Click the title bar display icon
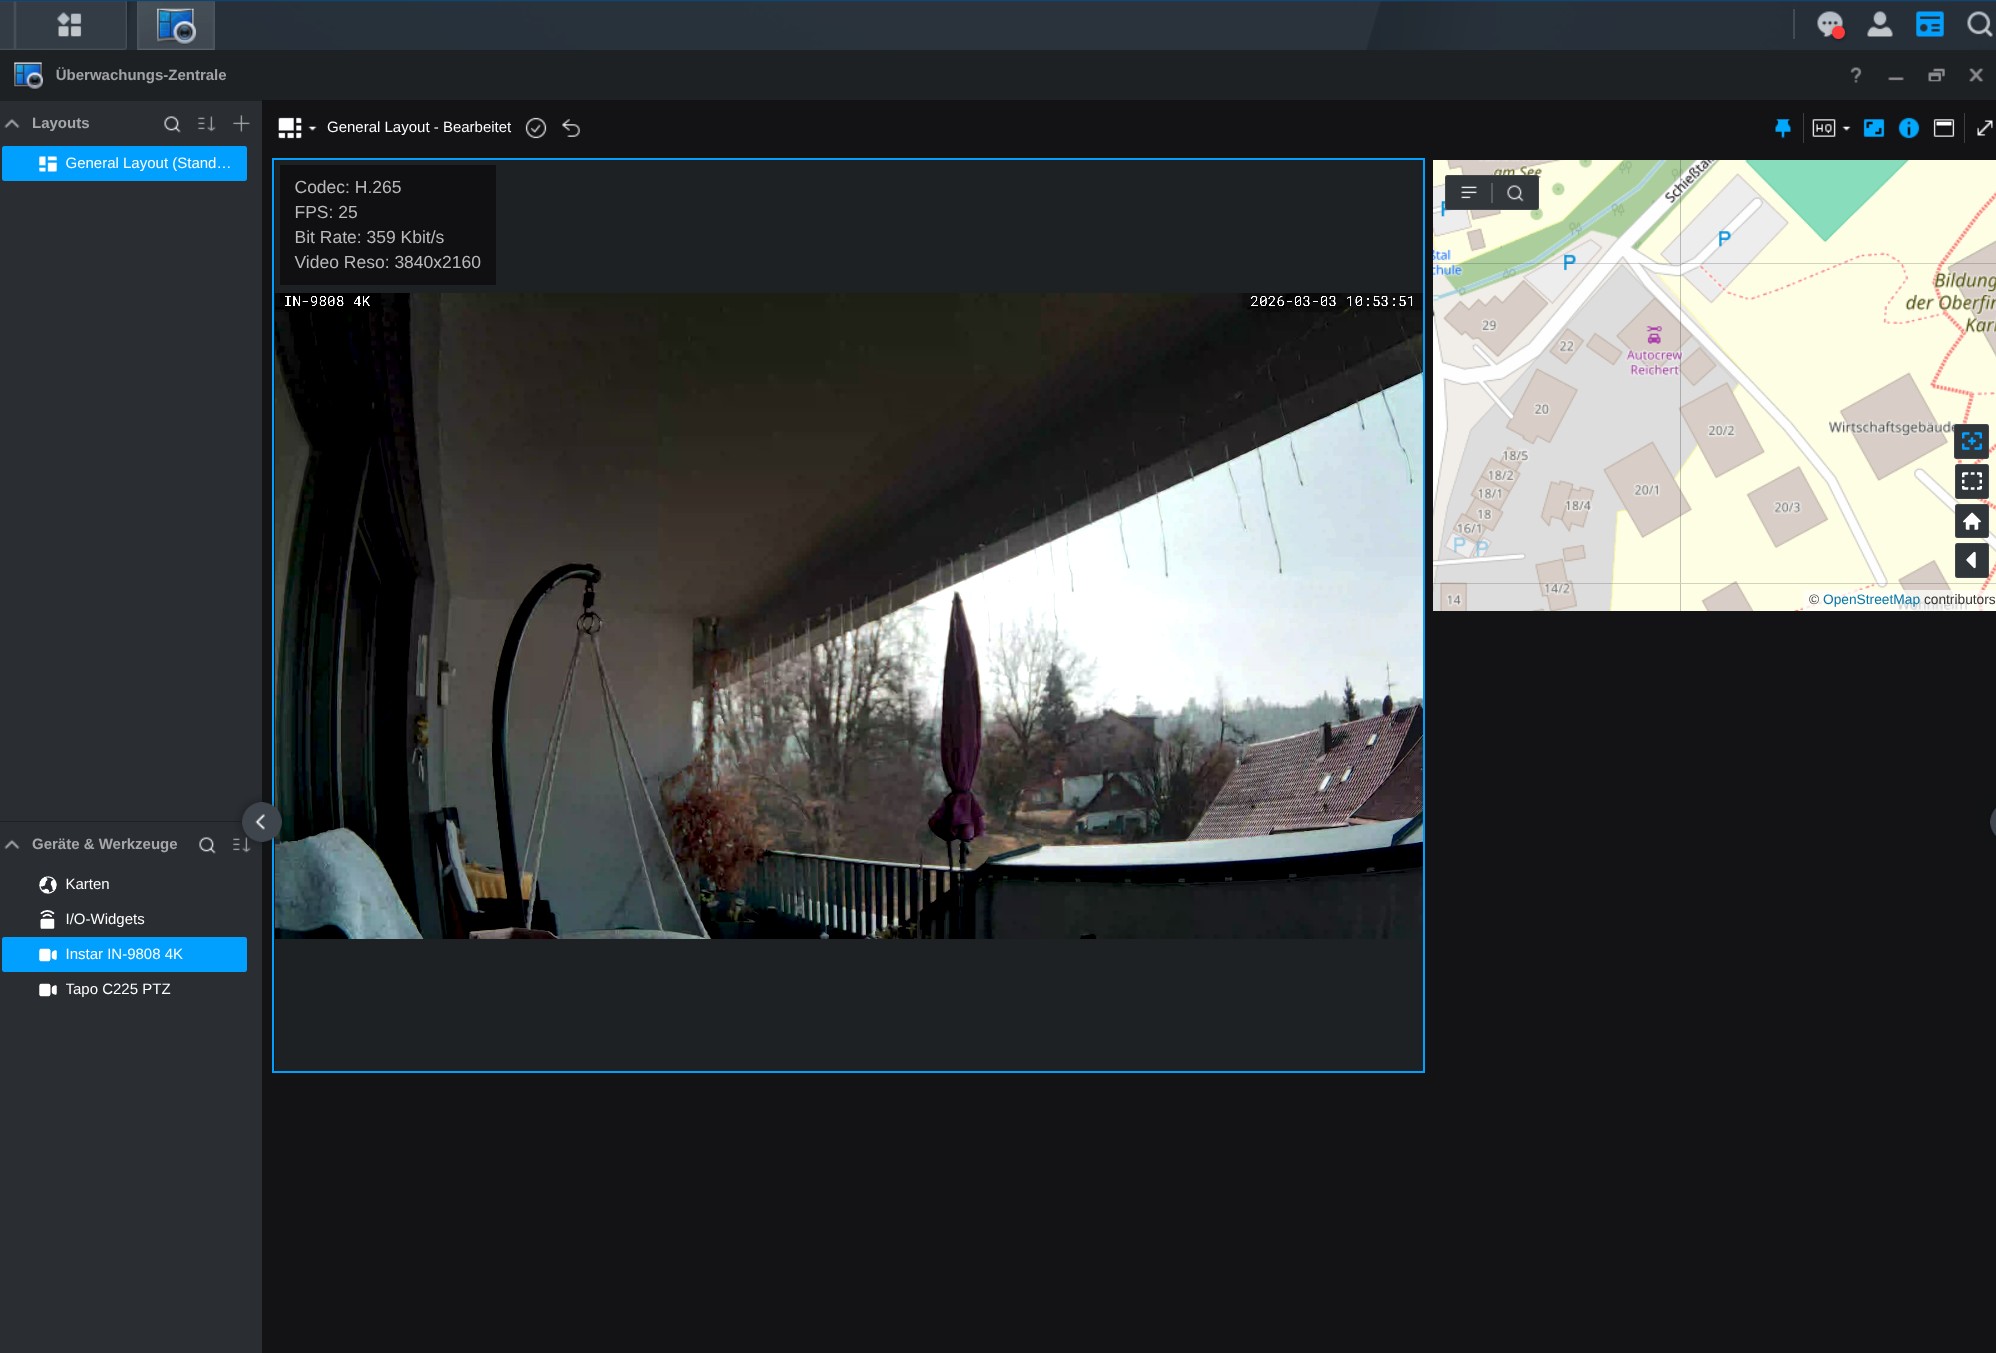1996x1353 pixels. pos(1944,128)
